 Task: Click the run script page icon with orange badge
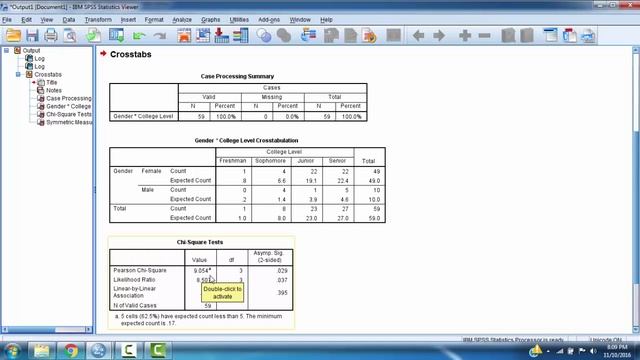pos(369,36)
